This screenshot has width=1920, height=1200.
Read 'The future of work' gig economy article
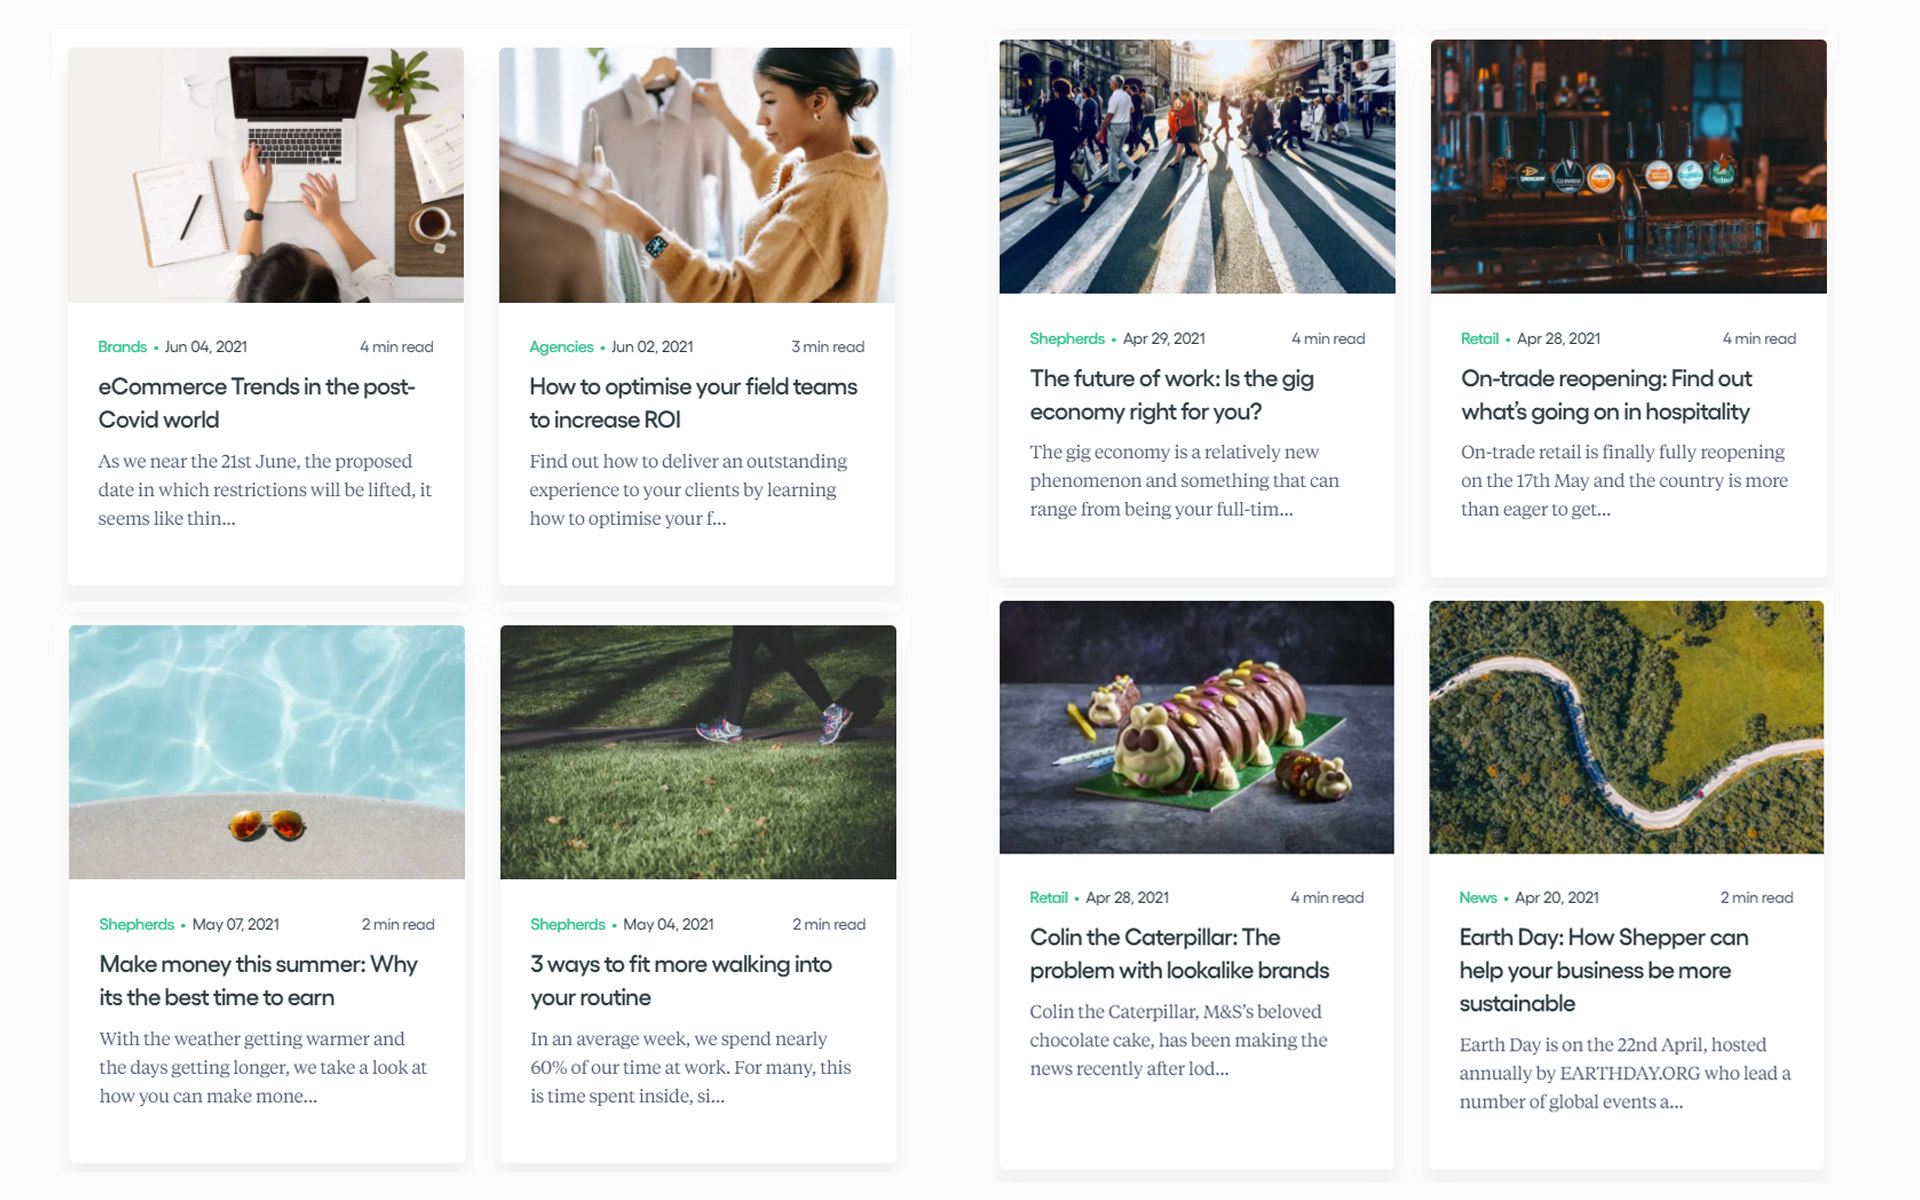pos(1171,395)
